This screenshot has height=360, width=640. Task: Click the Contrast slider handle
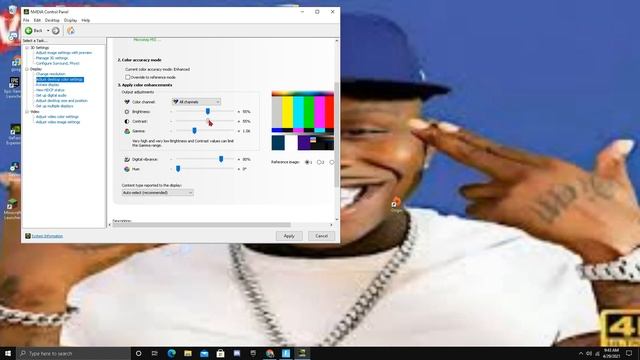(x=208, y=121)
